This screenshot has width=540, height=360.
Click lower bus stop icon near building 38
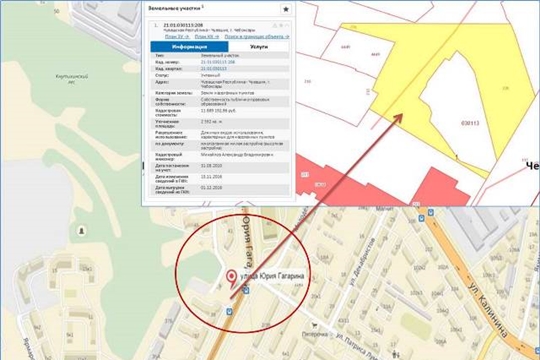(229, 311)
